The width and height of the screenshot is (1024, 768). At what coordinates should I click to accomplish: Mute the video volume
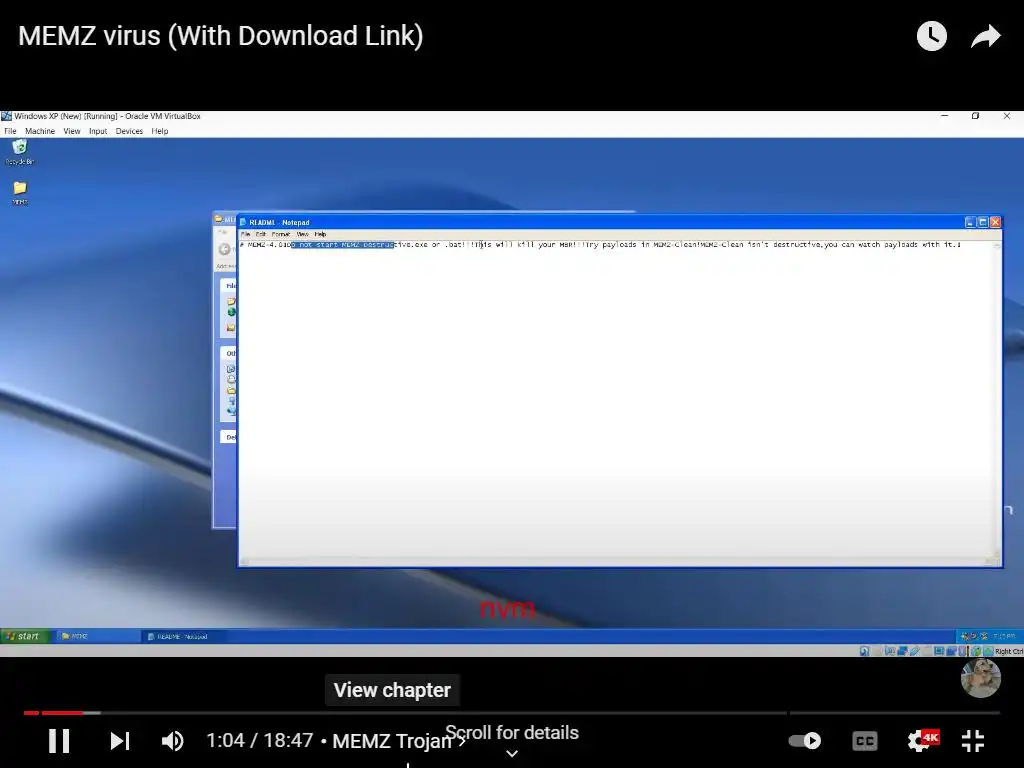pos(173,741)
